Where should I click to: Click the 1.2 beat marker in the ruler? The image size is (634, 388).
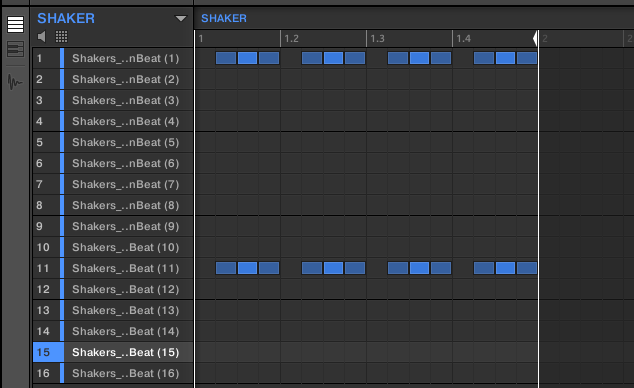click(291, 39)
